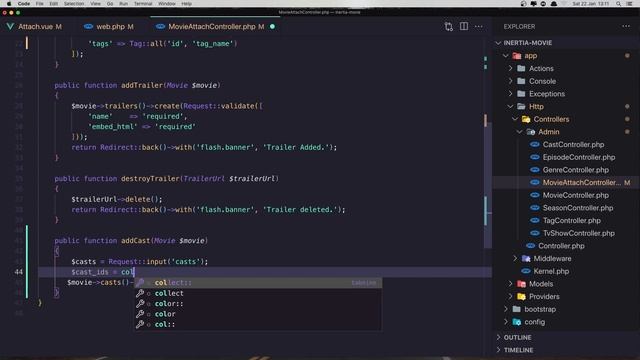Collapse the Admin folder
640x360 pixels.
click(x=519, y=132)
